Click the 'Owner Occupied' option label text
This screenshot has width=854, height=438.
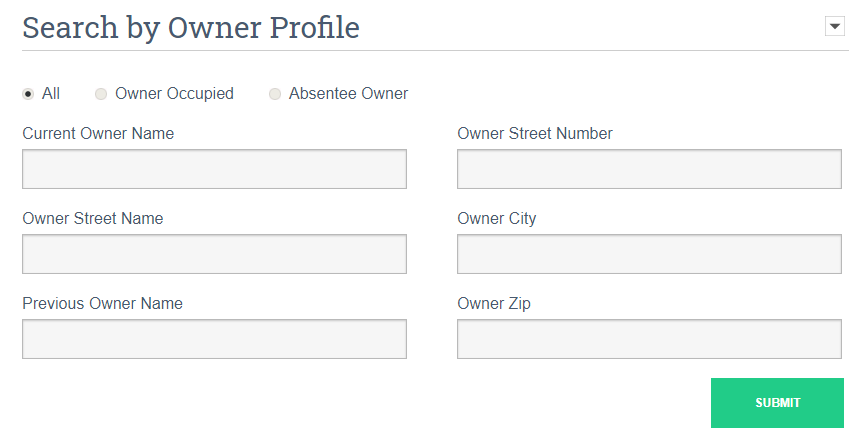point(174,94)
